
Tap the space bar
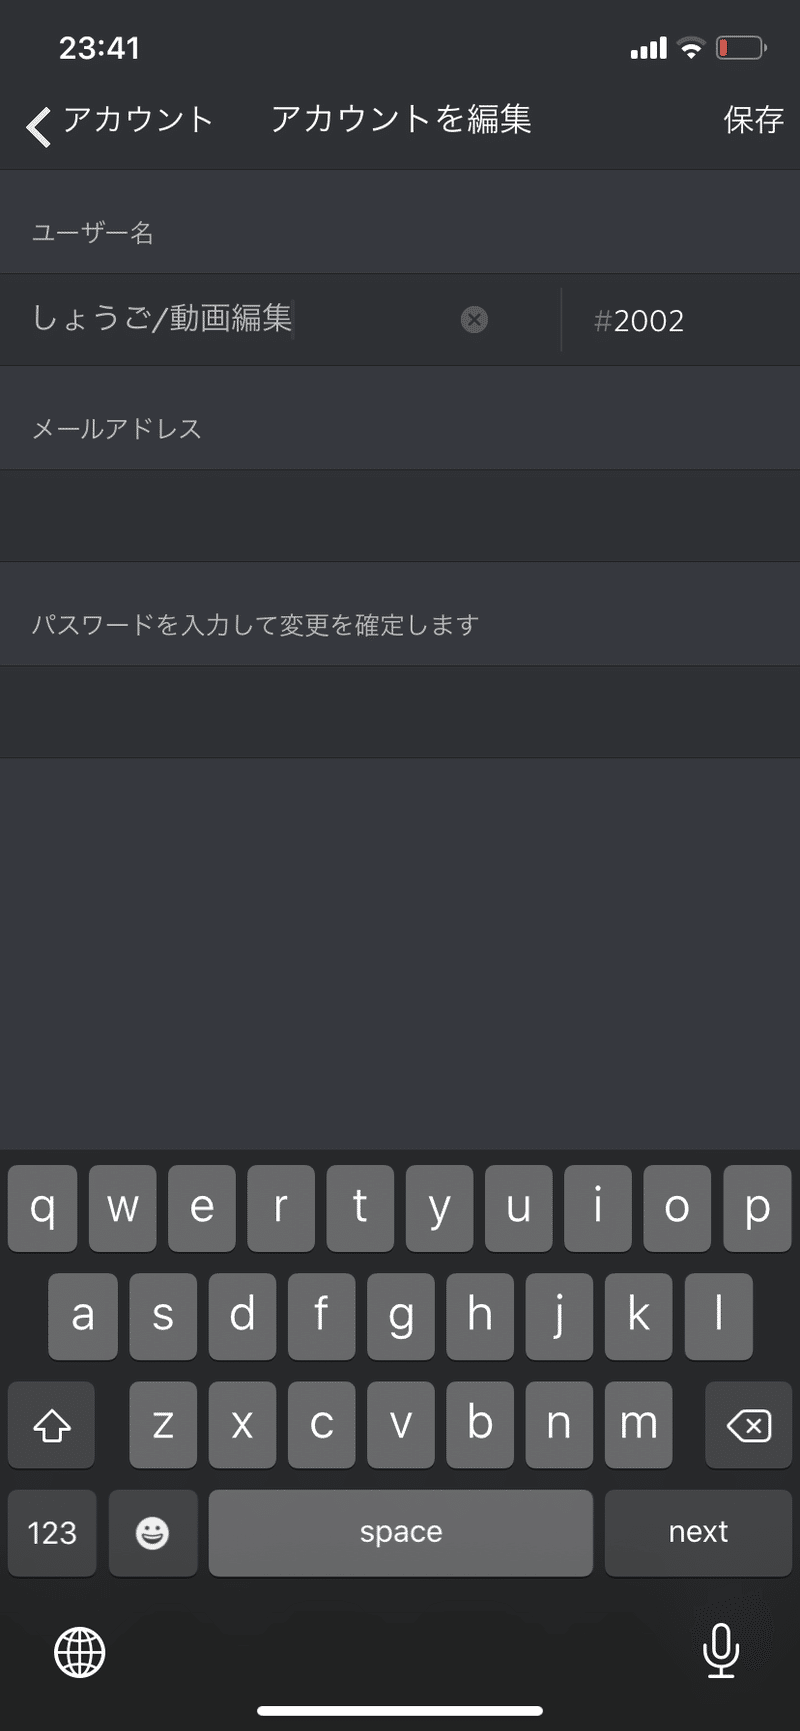(400, 1533)
